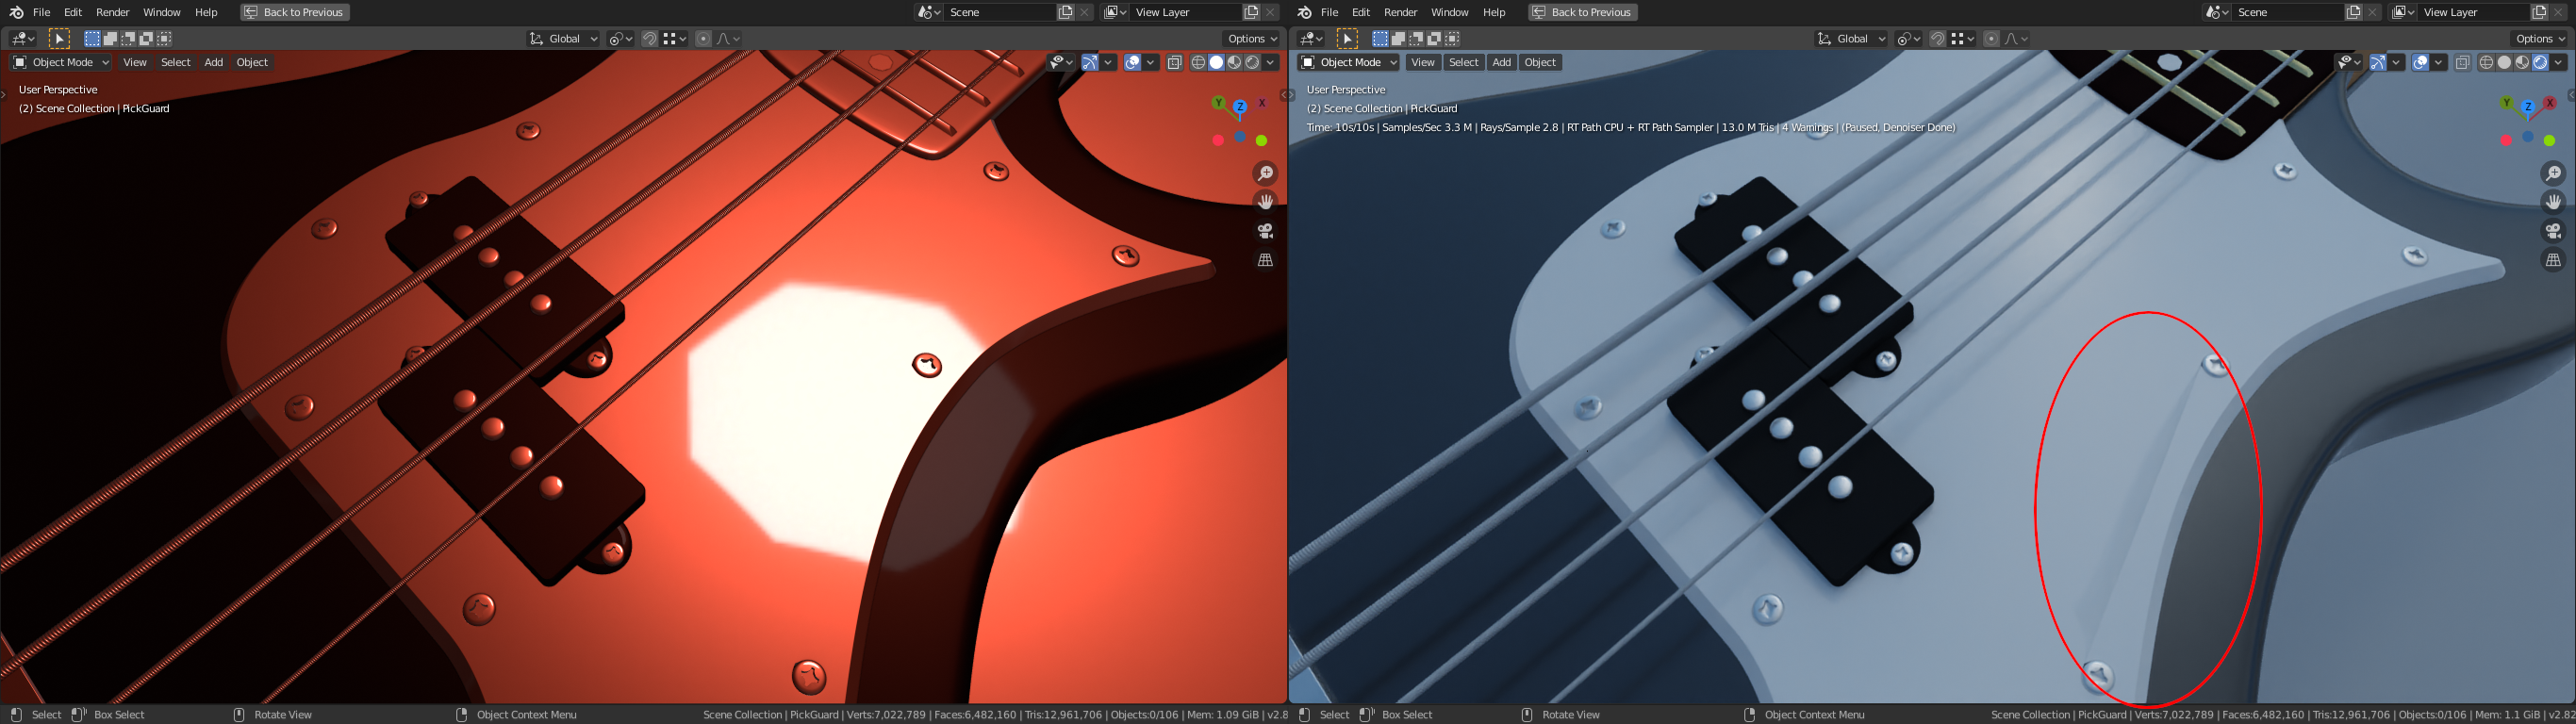This screenshot has width=2576, height=724.
Task: Open the Add menu in right viewport
Action: tap(1501, 62)
